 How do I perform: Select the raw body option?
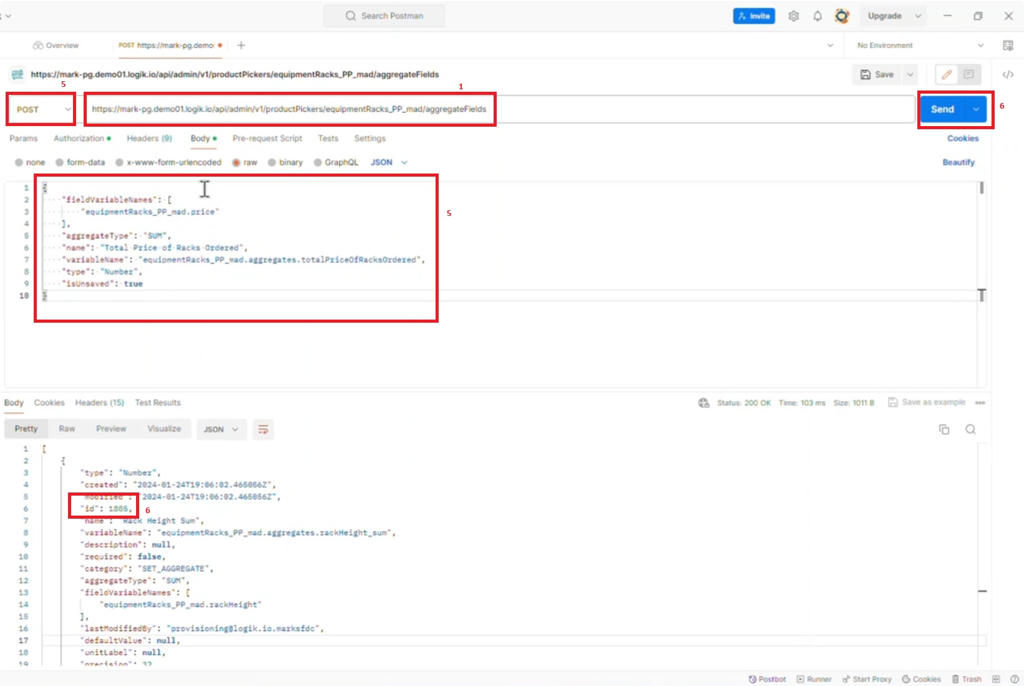tap(245, 163)
